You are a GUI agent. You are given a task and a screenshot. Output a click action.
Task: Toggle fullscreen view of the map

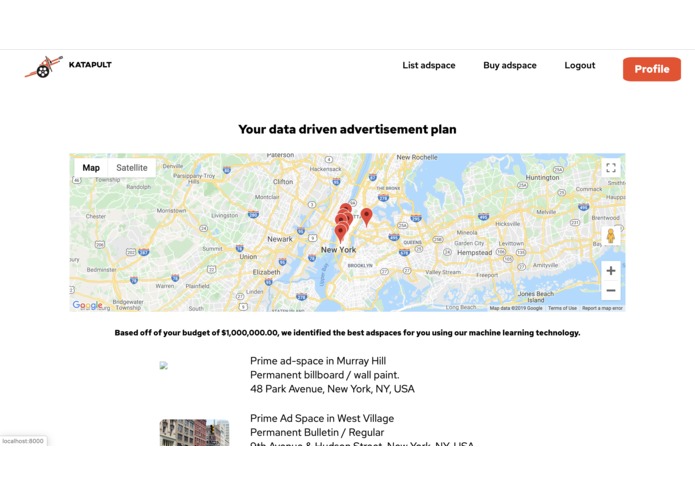611,167
